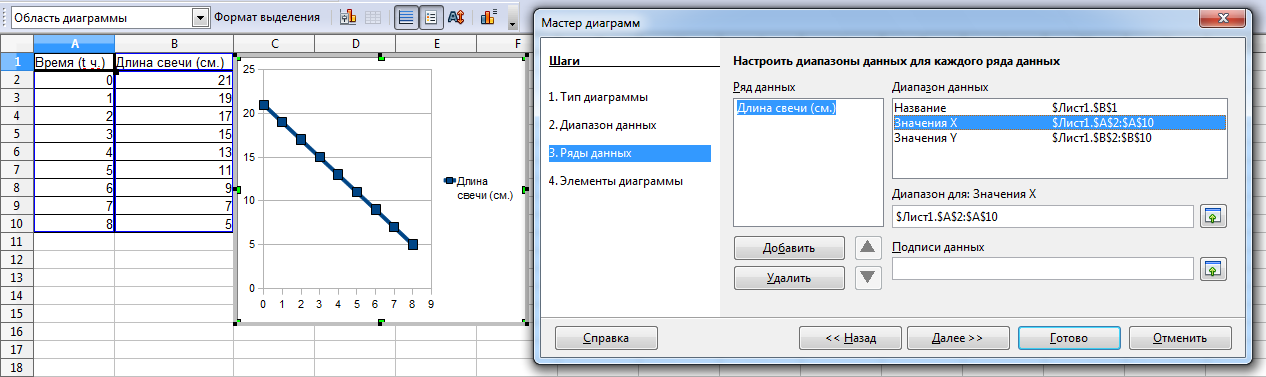Toggle horizontal grid lines icon

tap(407, 18)
